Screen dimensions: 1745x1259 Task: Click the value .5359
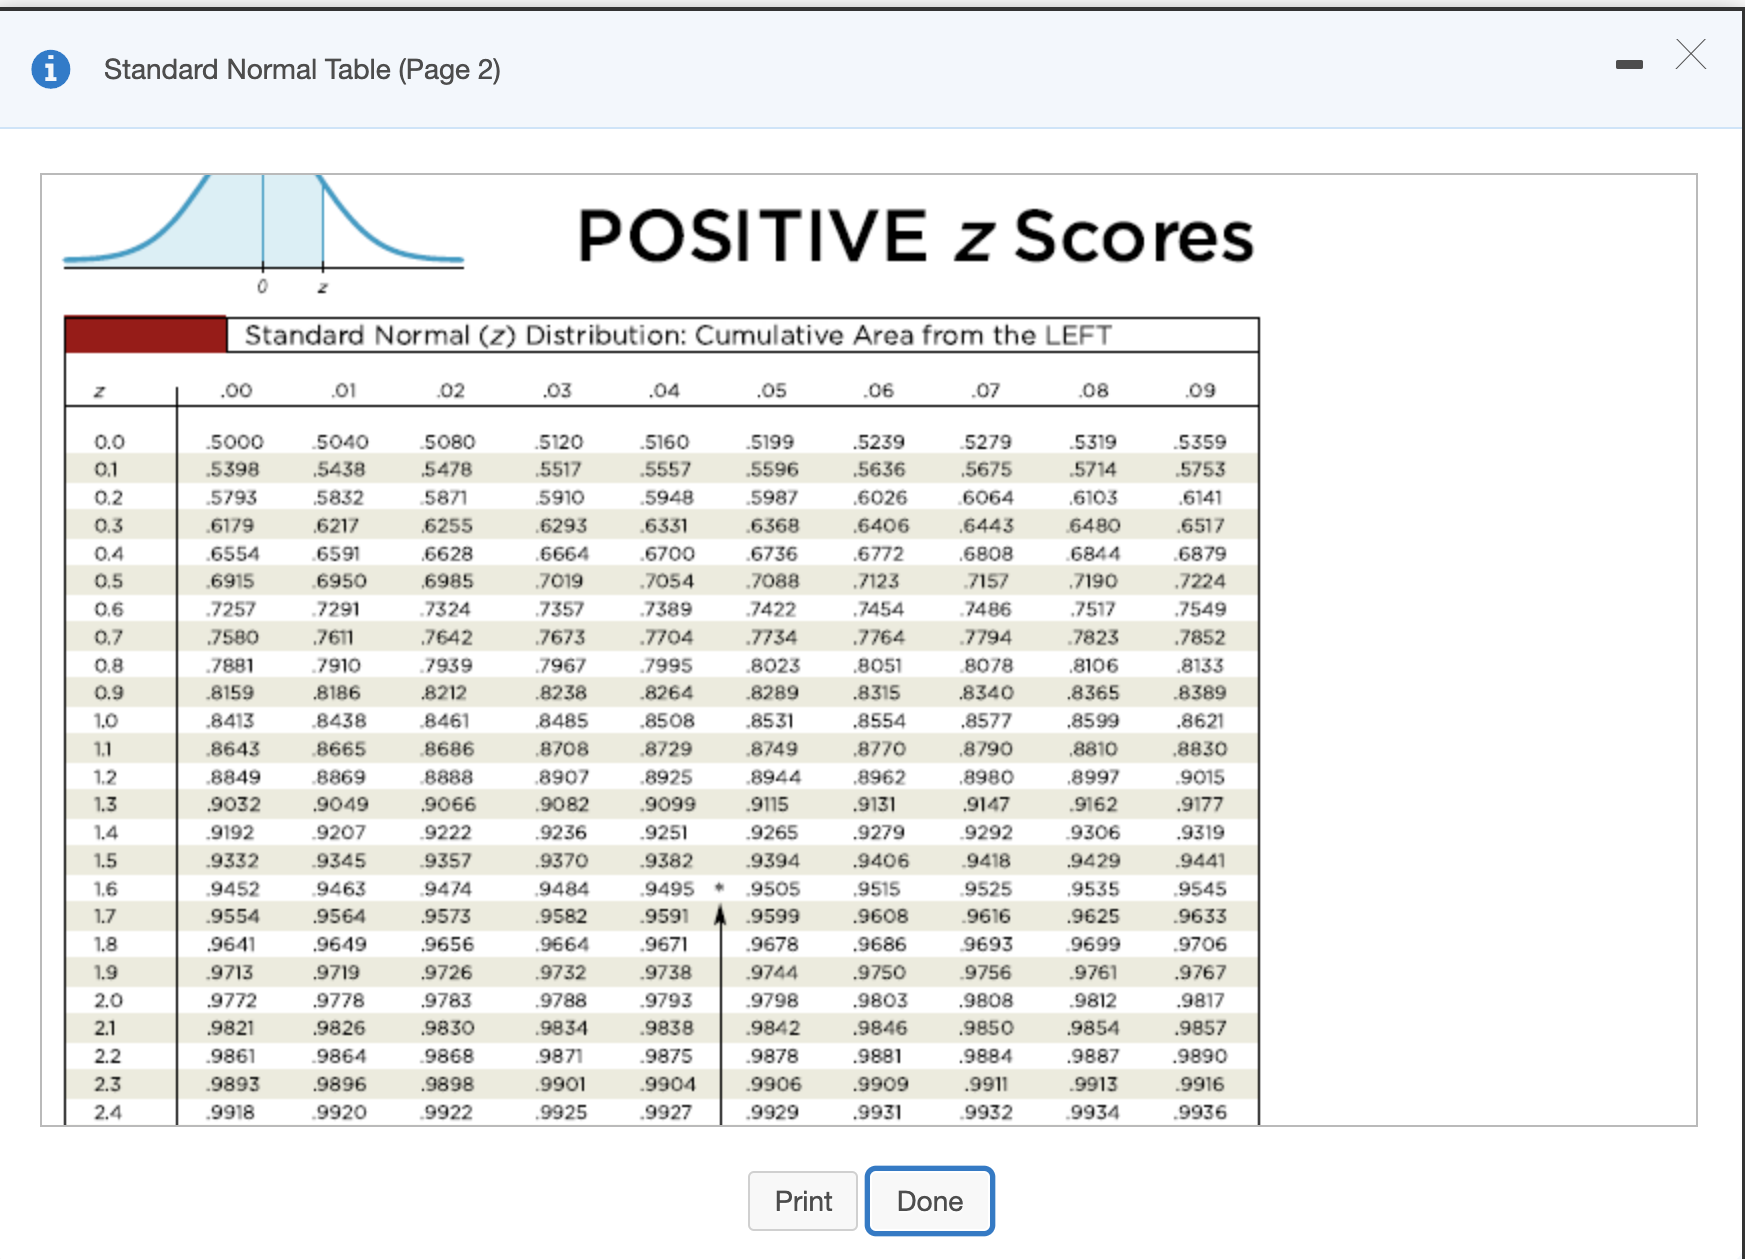1200,442
